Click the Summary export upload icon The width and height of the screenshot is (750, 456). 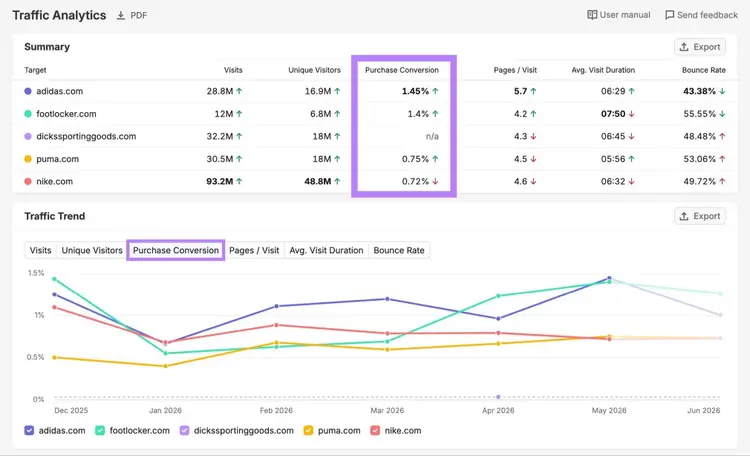click(x=684, y=47)
